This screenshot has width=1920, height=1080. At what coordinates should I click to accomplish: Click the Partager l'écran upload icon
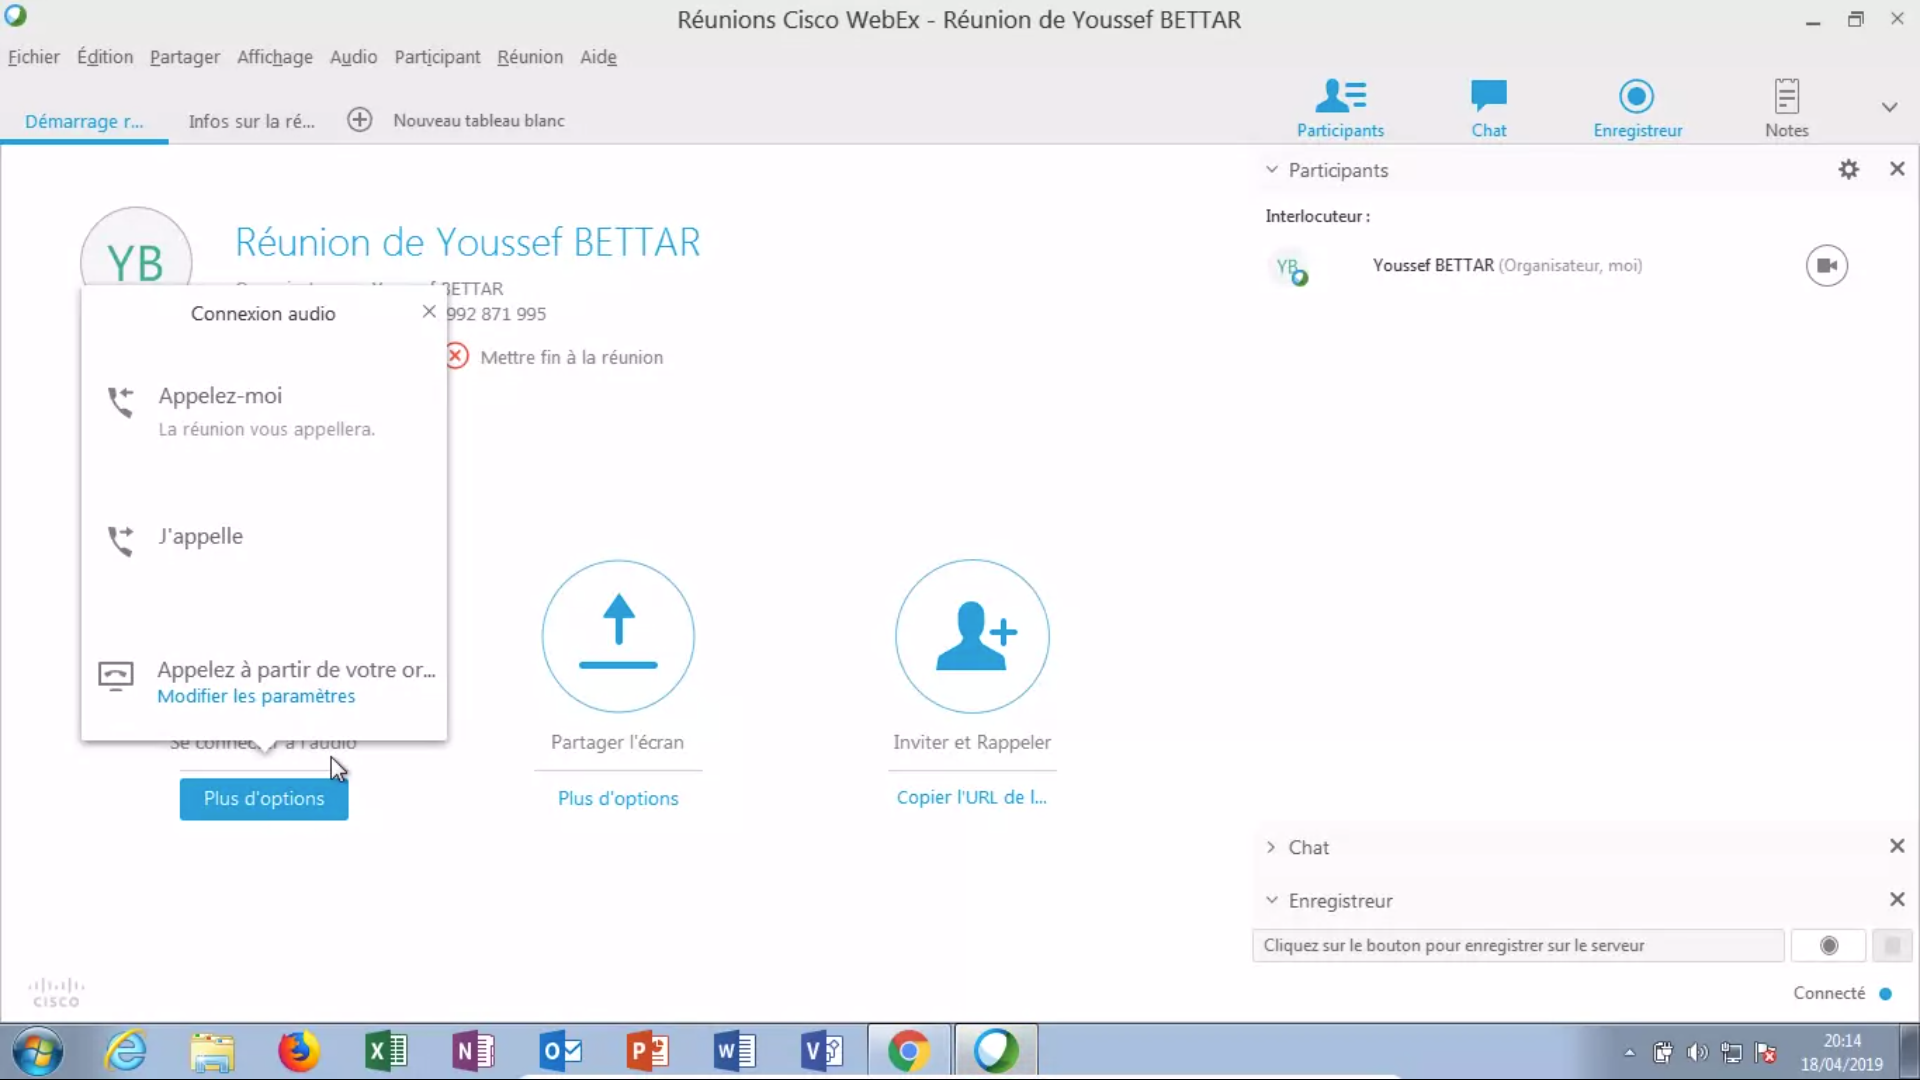click(618, 636)
